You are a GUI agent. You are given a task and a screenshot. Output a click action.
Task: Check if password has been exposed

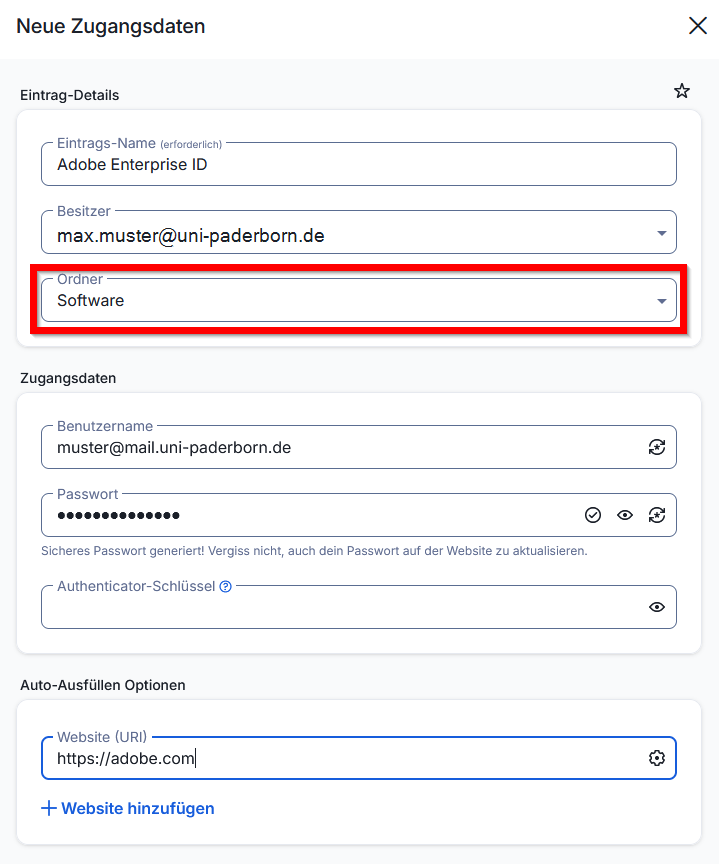(x=593, y=515)
